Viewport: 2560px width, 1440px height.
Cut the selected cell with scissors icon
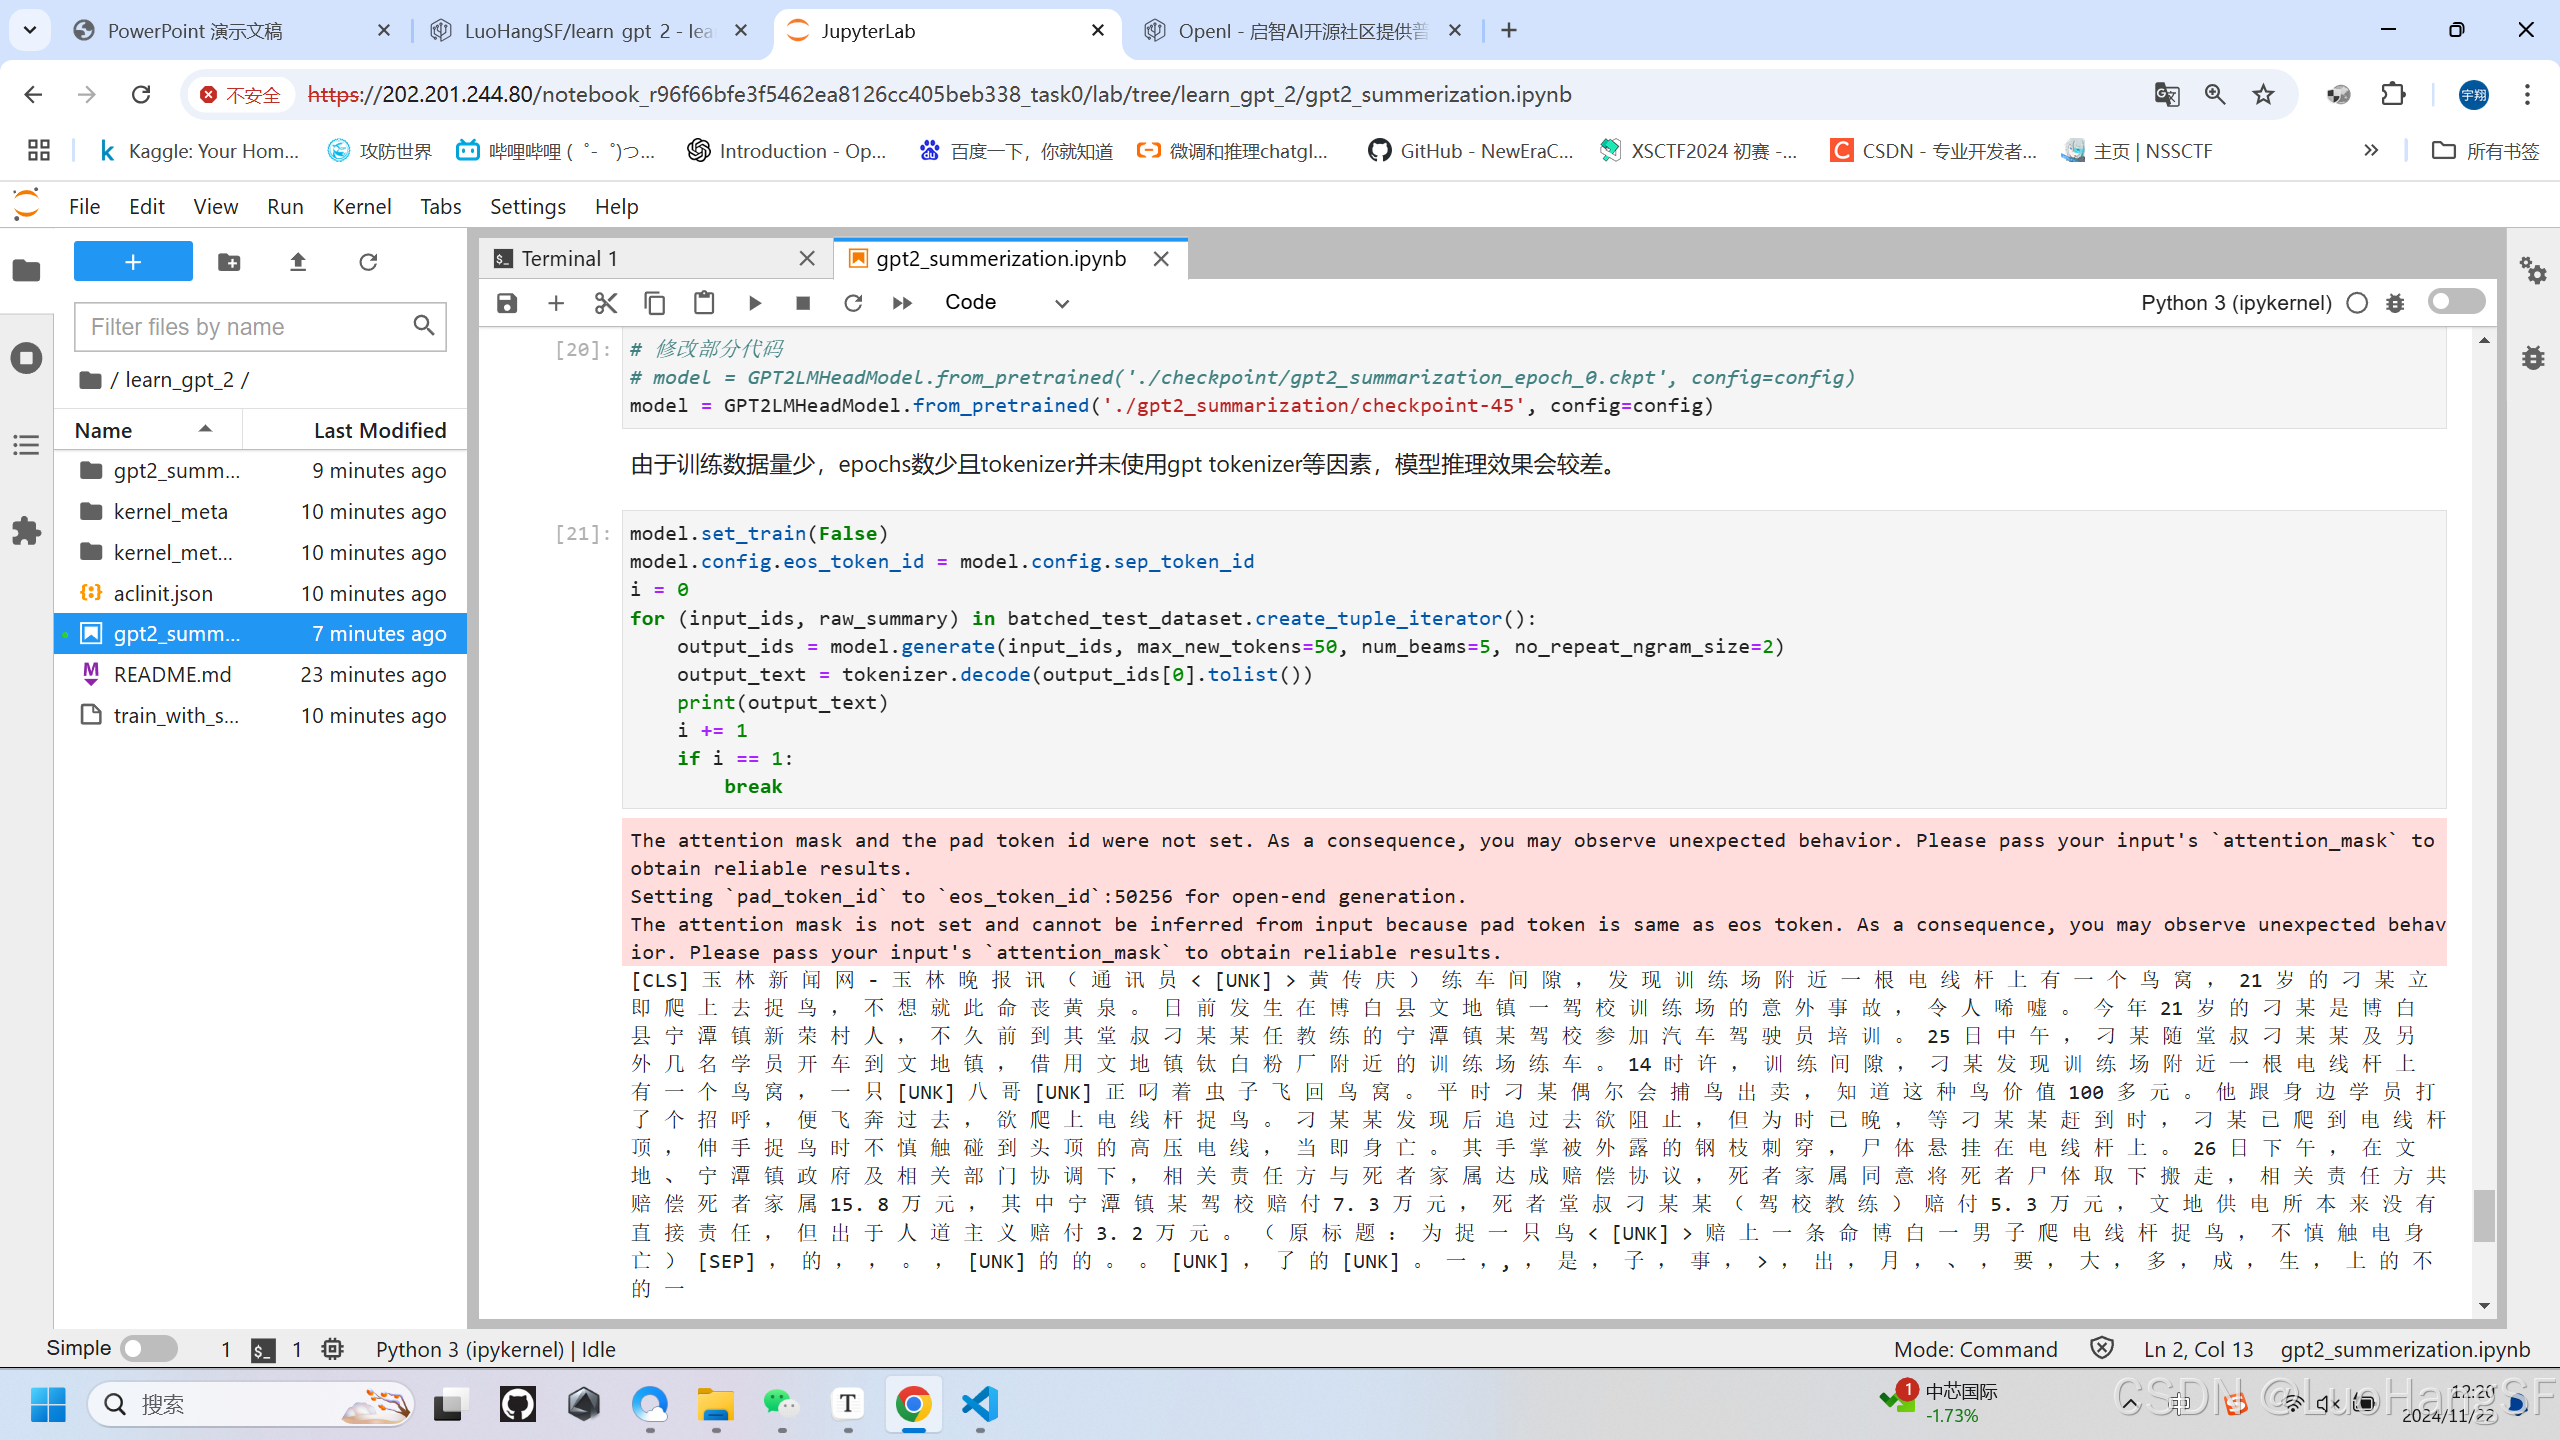[x=605, y=302]
